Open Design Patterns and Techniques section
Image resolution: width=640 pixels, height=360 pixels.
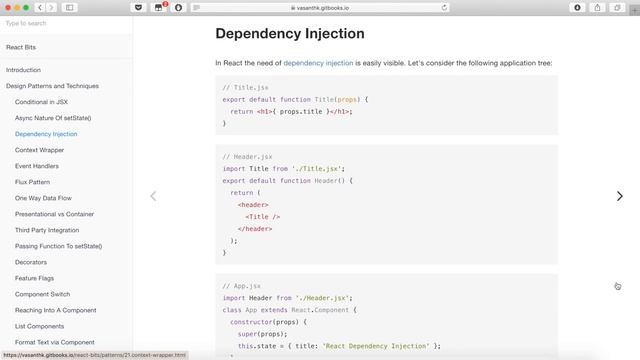tap(52, 86)
